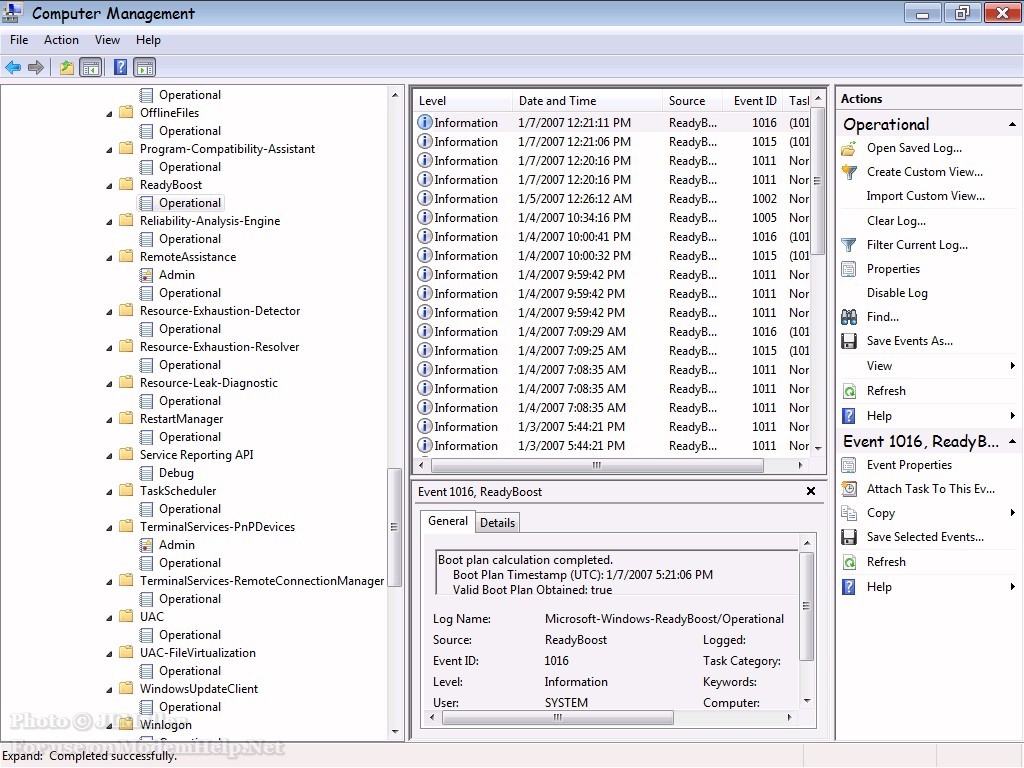Image resolution: width=1024 pixels, height=768 pixels.
Task: Toggle the Show/Hide Console Tree toolbar icon
Action: [91, 67]
